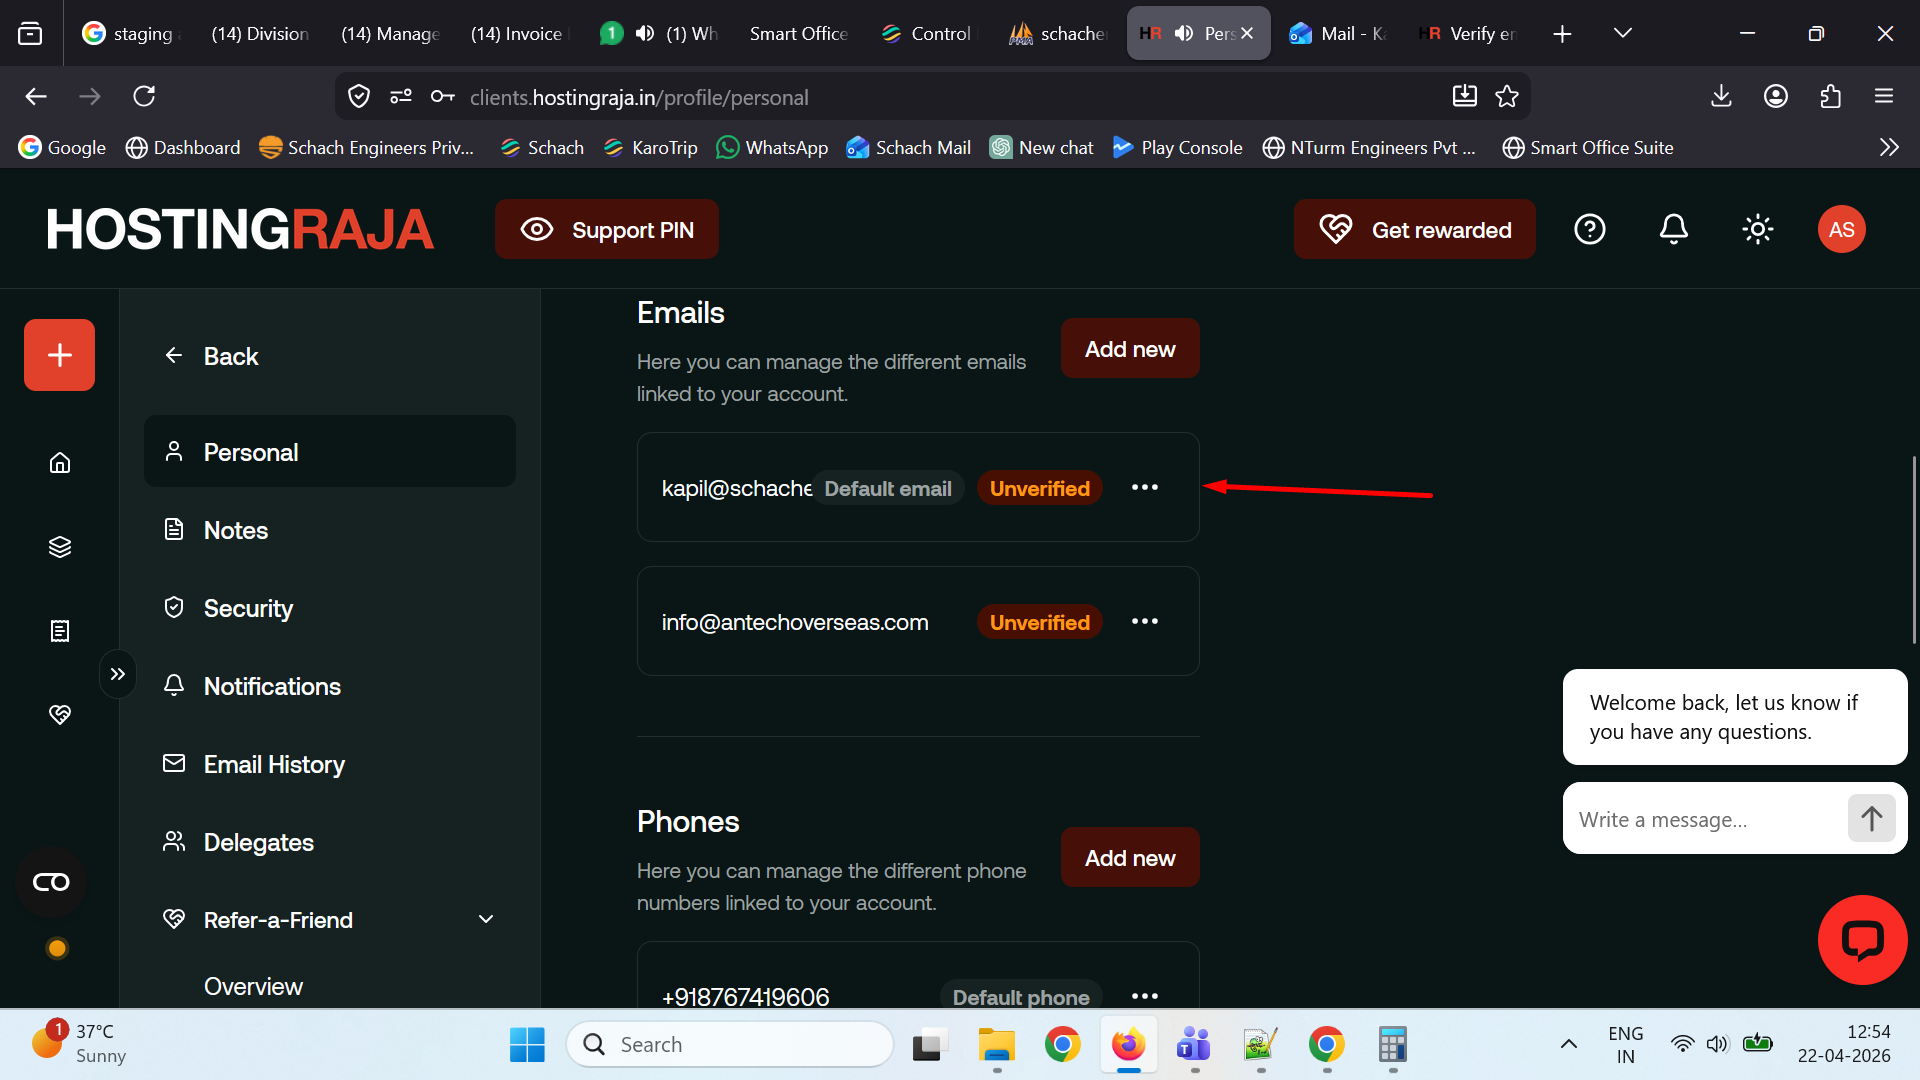Click Add new button under Emails
The image size is (1920, 1080).
1129,349
